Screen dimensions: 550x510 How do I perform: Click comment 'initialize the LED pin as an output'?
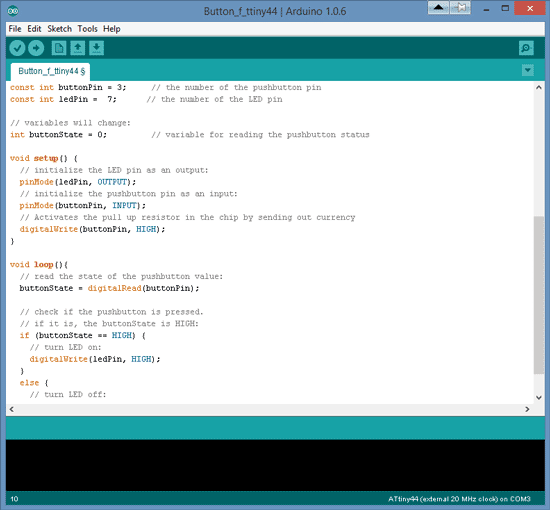tap(114, 170)
